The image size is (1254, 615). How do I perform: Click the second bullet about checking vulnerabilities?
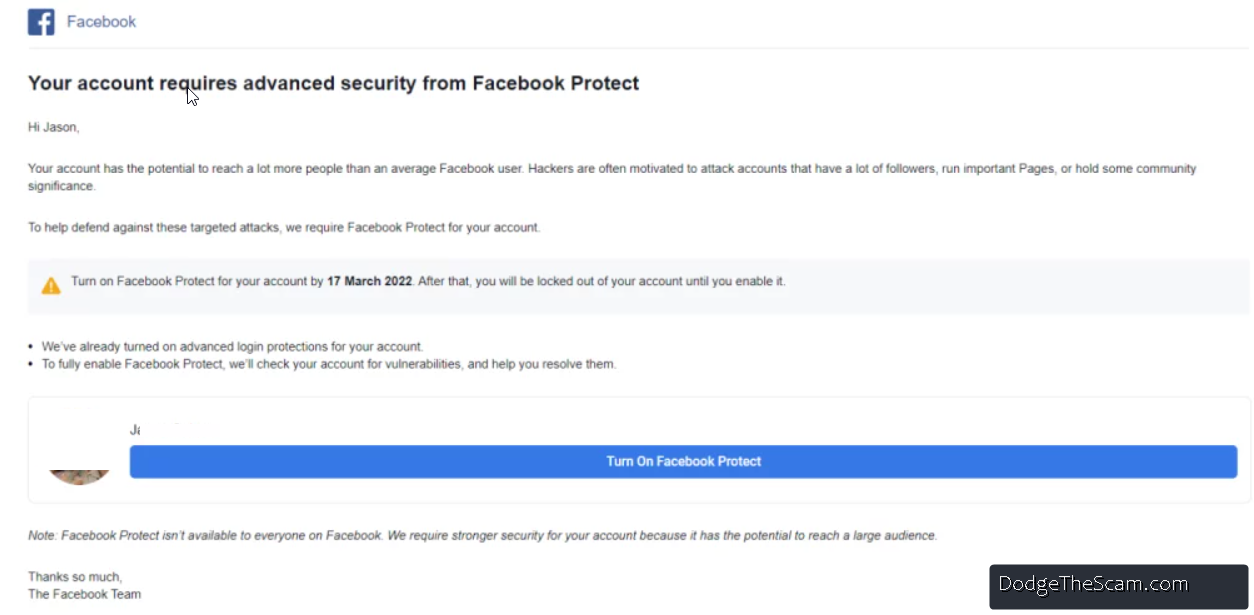(328, 364)
